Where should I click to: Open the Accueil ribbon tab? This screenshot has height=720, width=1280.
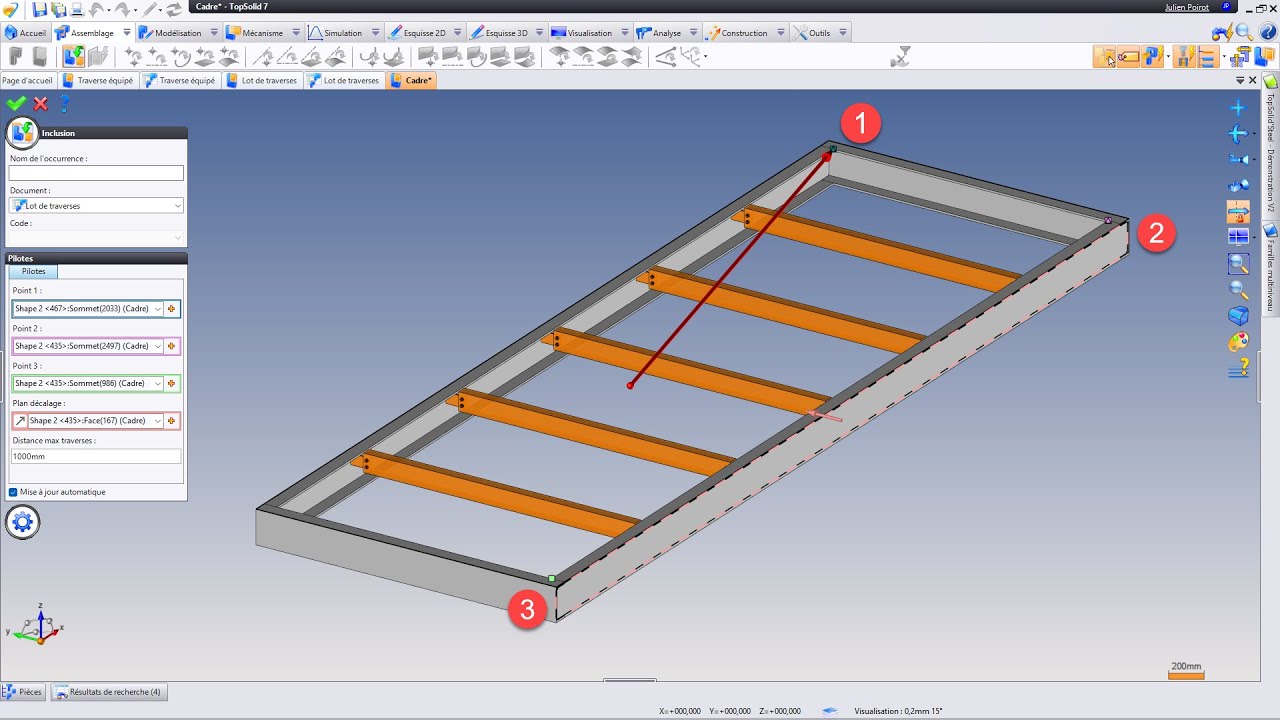tap(26, 32)
